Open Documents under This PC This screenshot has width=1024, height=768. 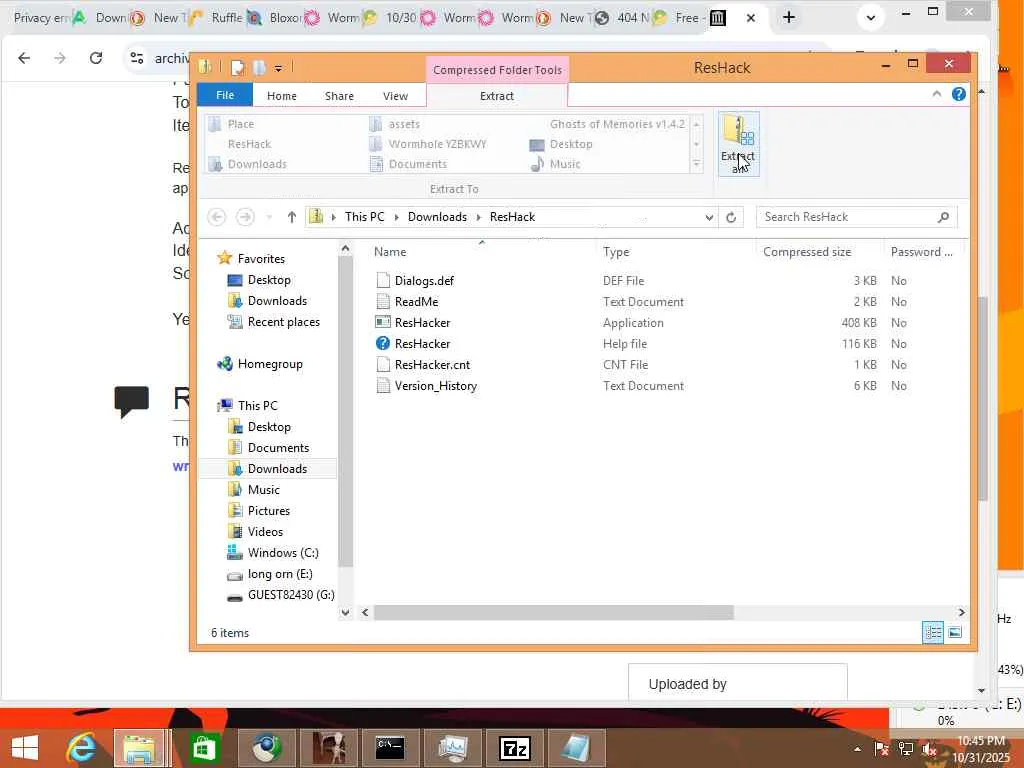click(x=278, y=448)
